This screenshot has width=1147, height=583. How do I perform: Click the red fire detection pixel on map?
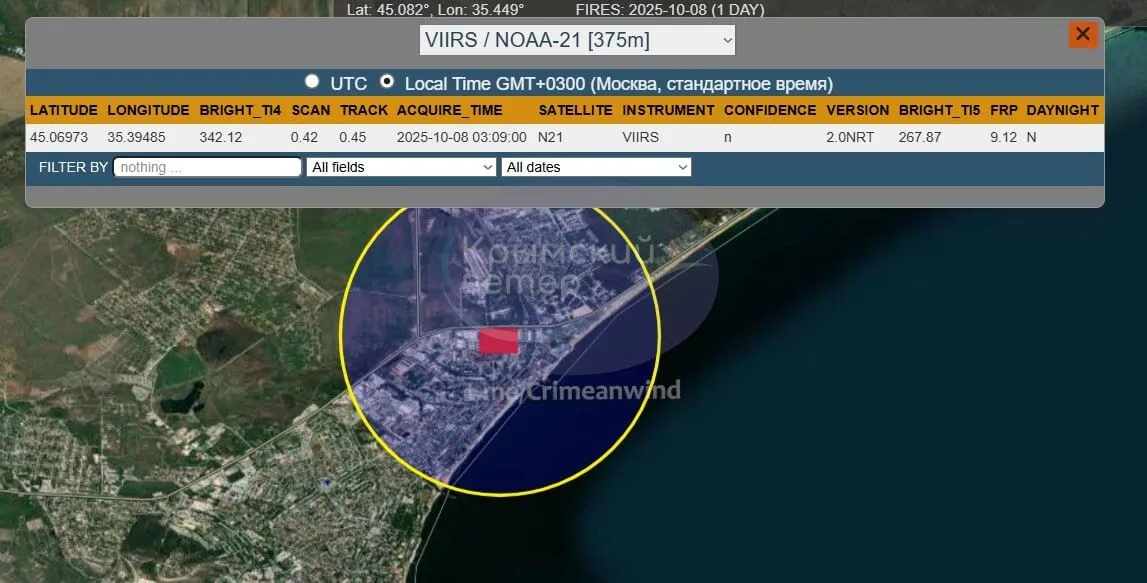498,341
